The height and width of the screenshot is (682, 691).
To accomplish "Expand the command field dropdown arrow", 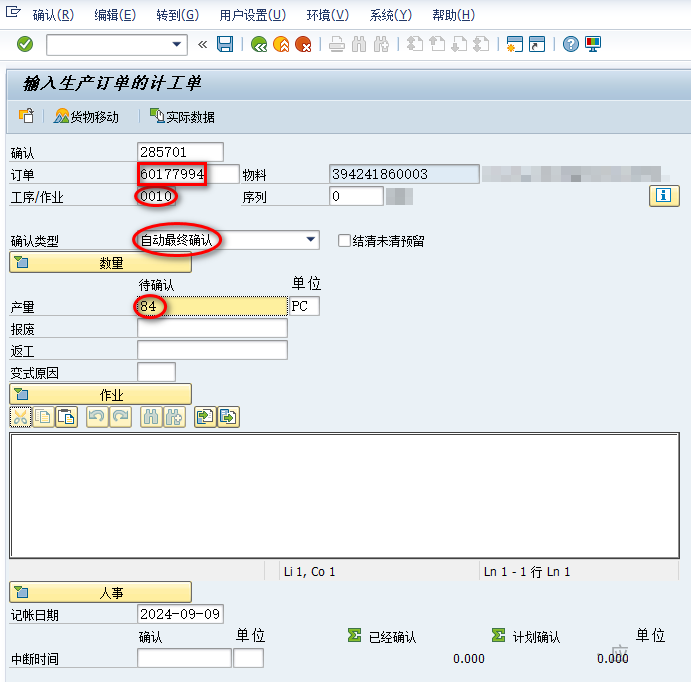I will tap(178, 44).
